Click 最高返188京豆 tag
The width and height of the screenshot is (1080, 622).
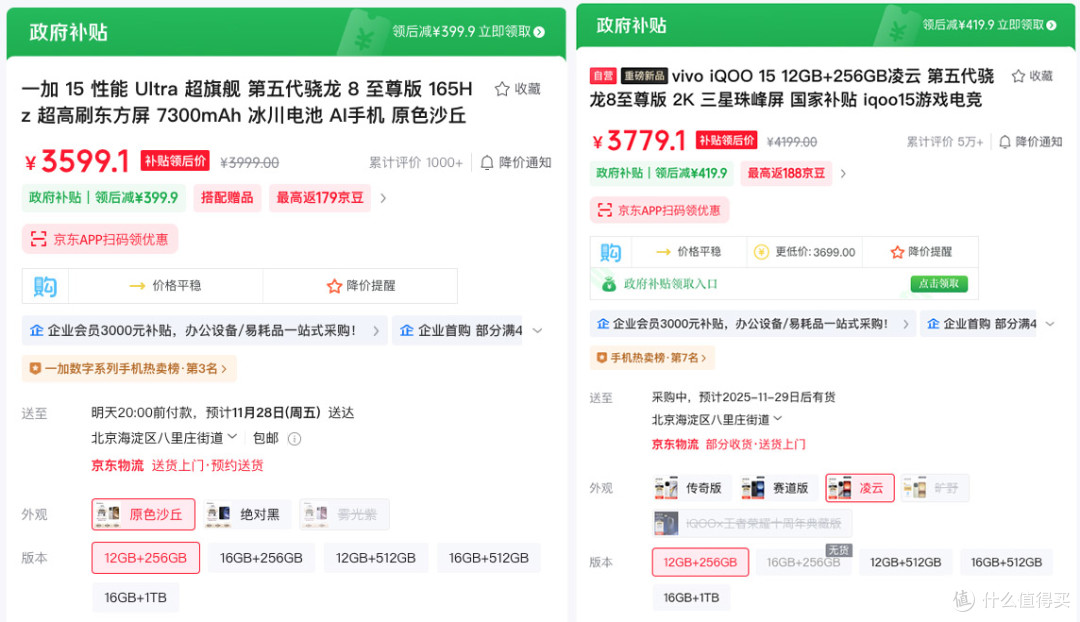pyautogui.click(x=786, y=174)
